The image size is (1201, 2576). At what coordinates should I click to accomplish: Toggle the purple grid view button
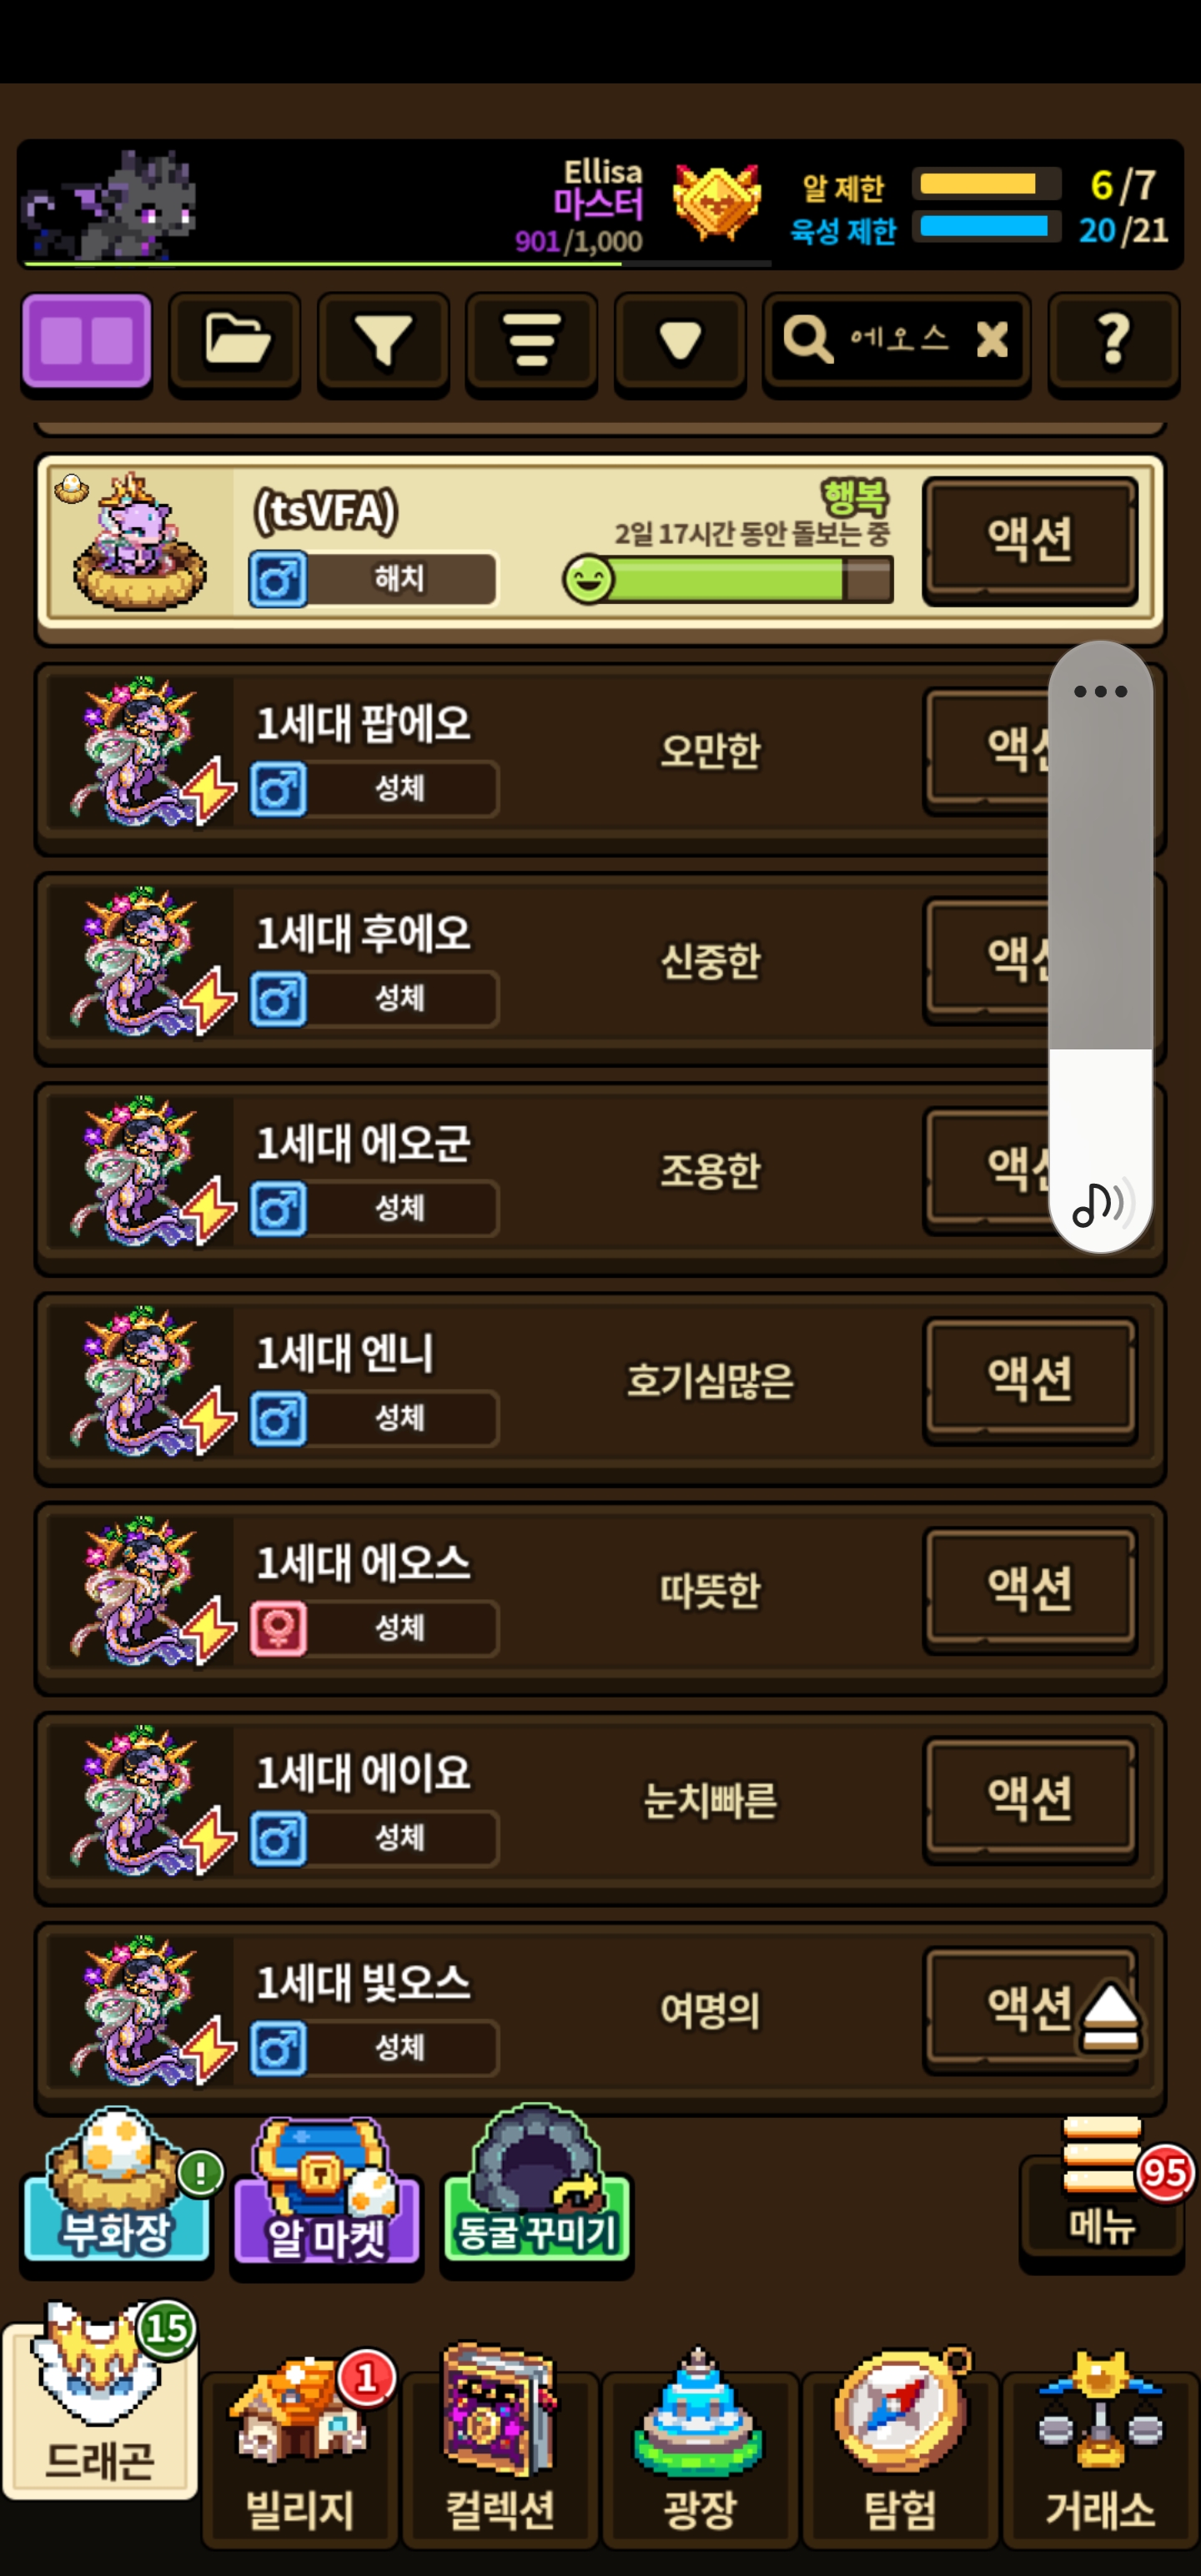coord(87,342)
